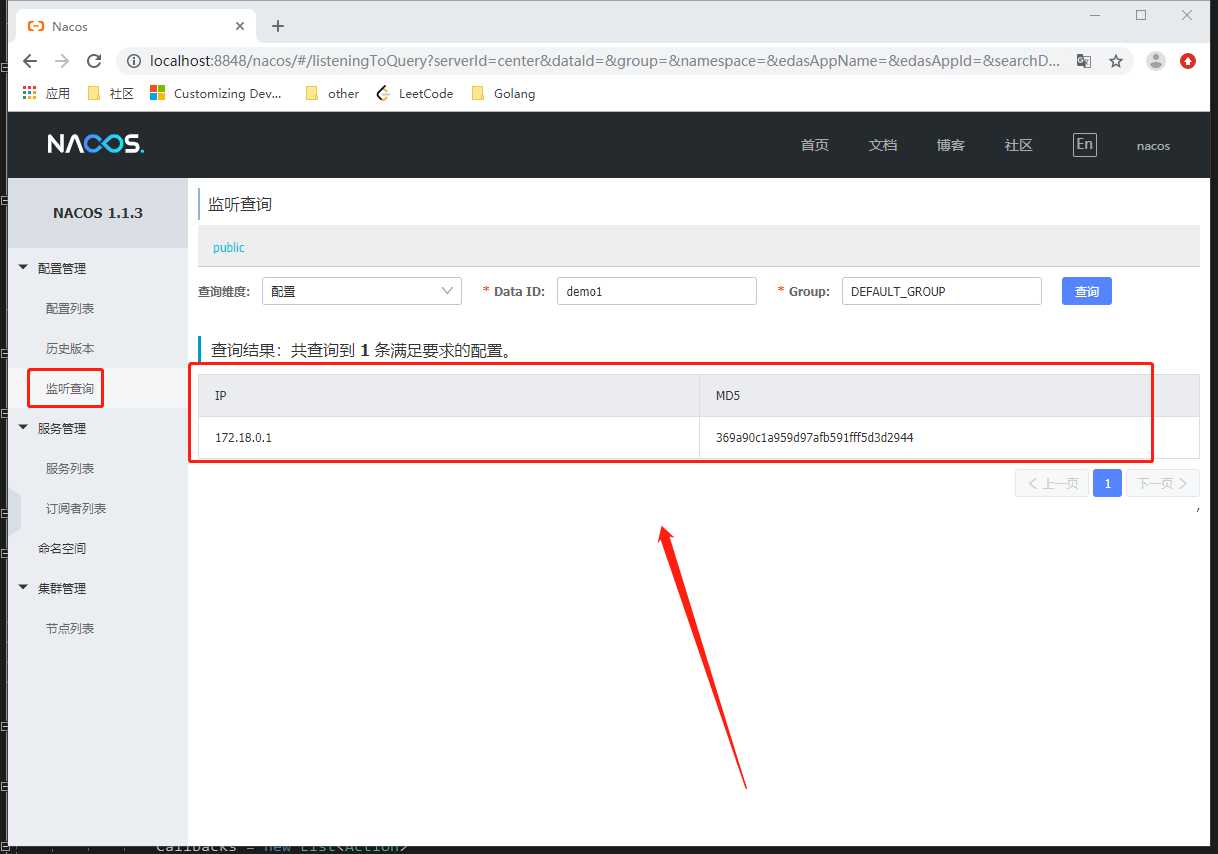This screenshot has width=1218, height=854.
Task: Open the LeetCode bookmark
Action: point(415,93)
